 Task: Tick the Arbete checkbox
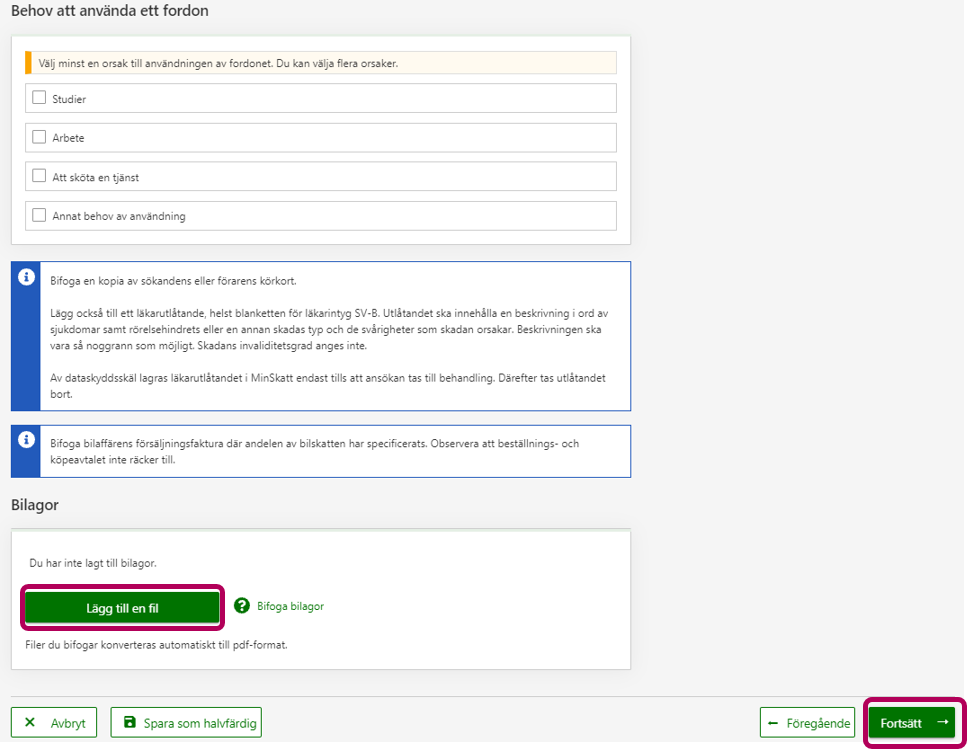click(39, 137)
